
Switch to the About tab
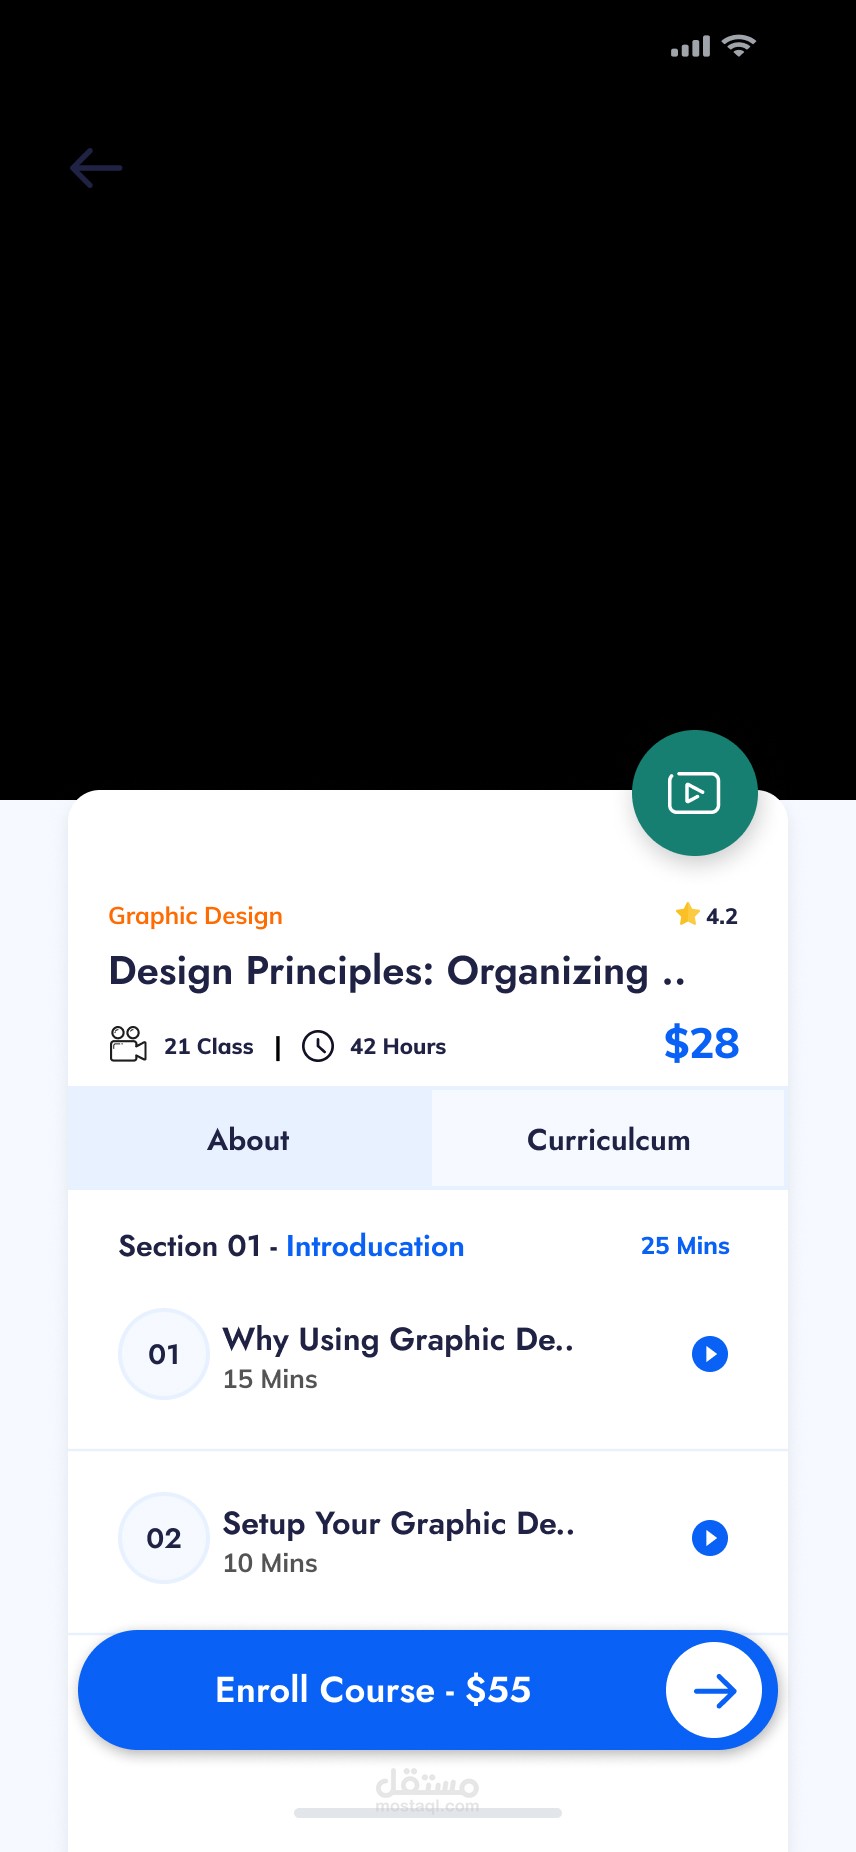(x=249, y=1140)
